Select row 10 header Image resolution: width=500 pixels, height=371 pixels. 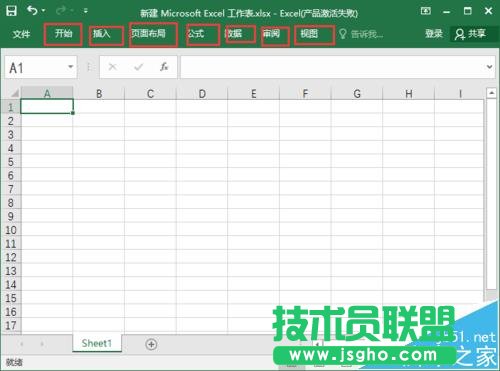(x=11, y=230)
